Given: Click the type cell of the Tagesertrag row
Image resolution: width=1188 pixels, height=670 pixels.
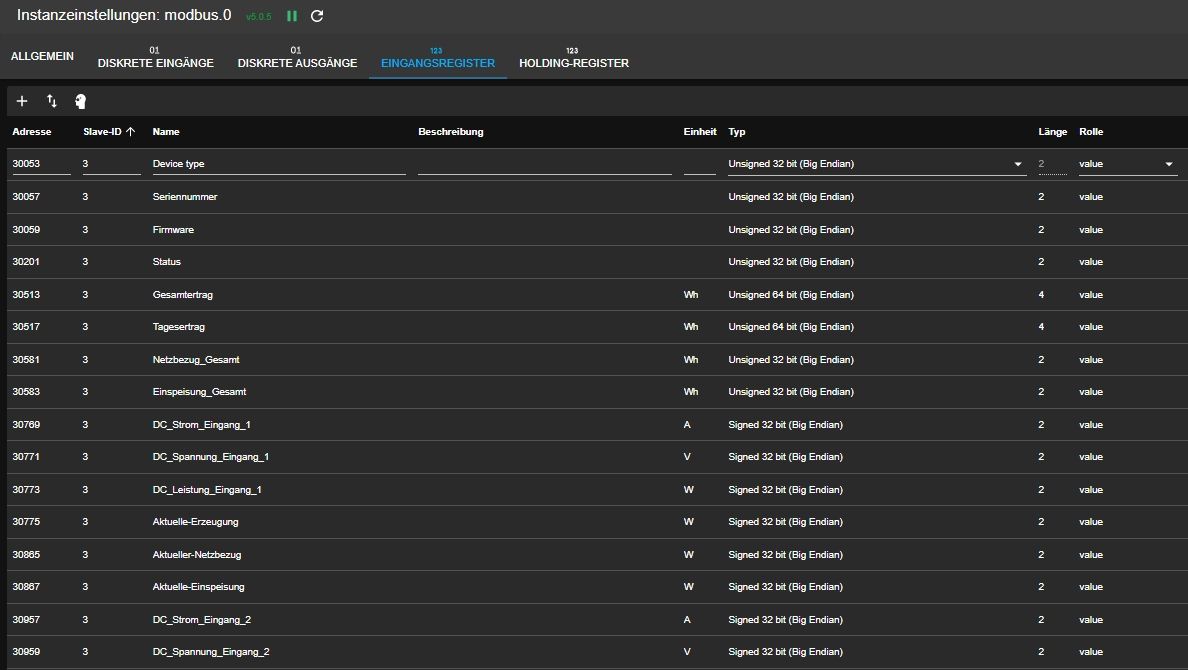Looking at the screenshot, I should click(791, 327).
